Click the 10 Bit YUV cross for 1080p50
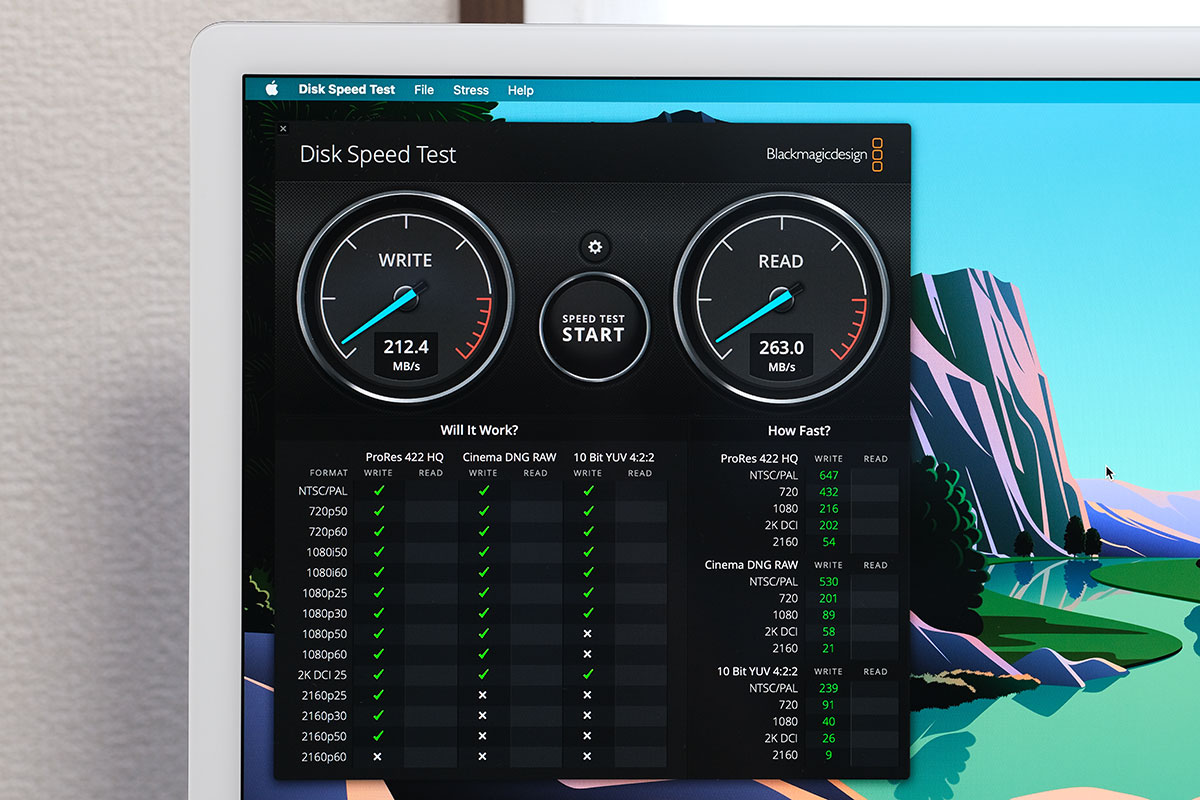 click(588, 634)
